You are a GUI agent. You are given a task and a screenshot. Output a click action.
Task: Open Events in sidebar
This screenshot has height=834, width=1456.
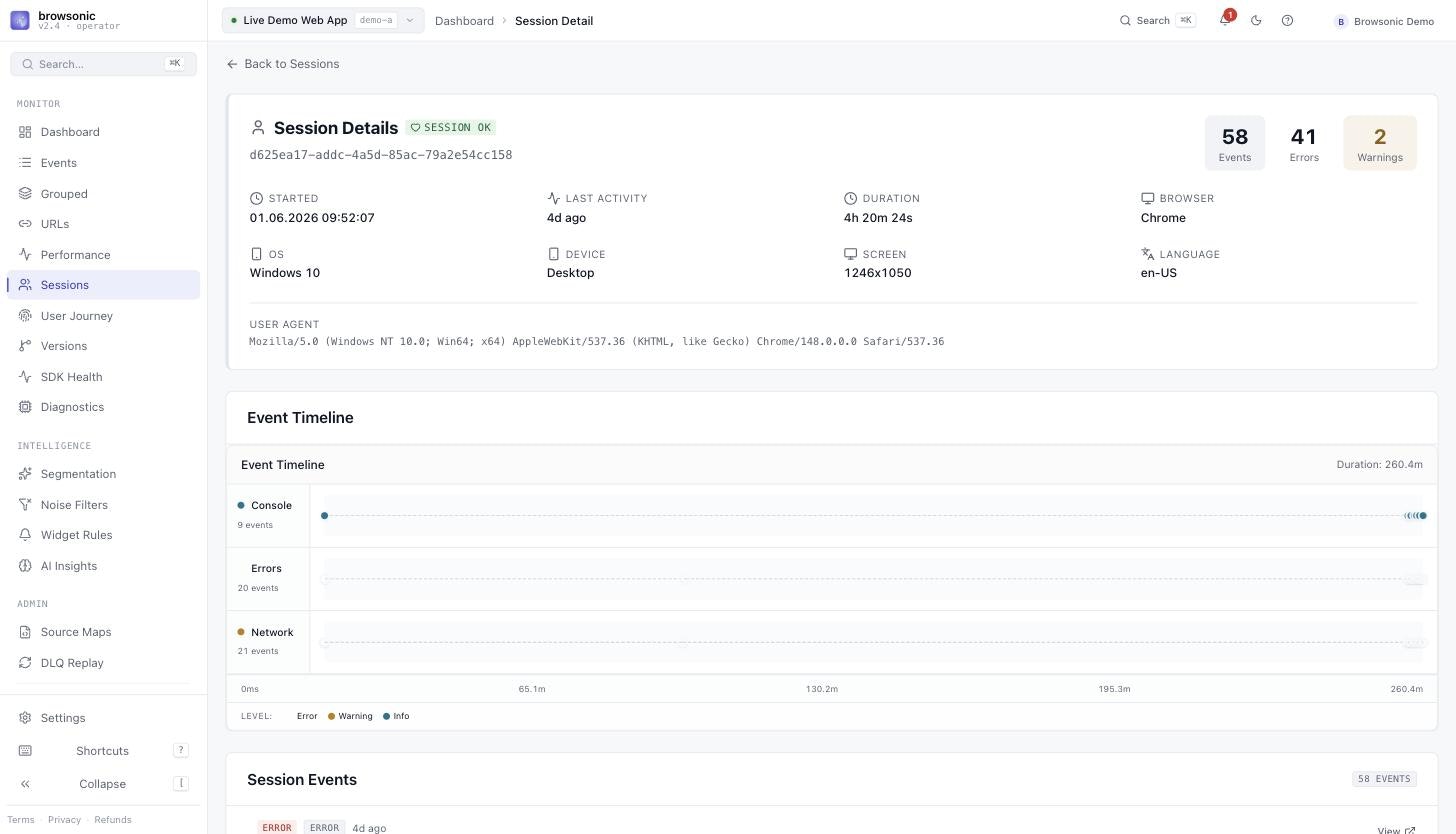pyautogui.click(x=103, y=163)
